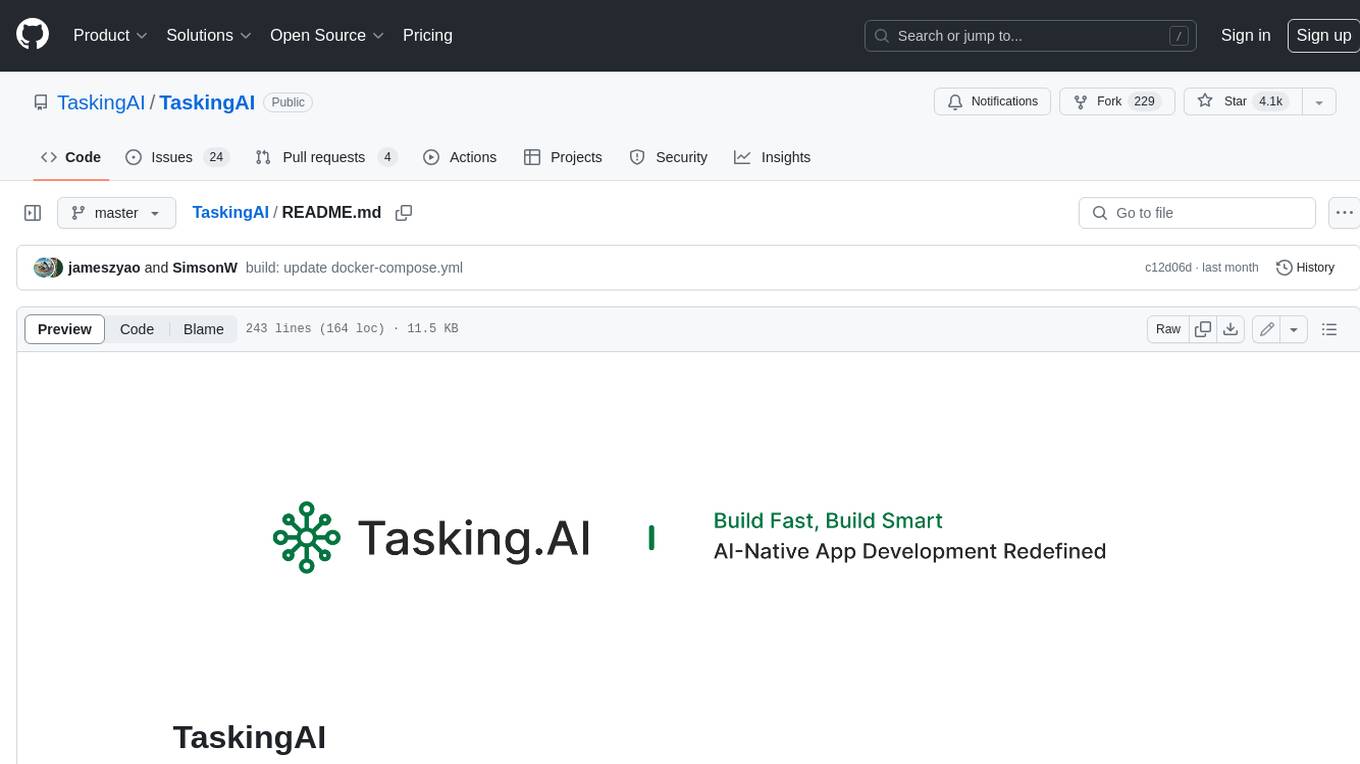Open commit c12d06d

pos(1168,267)
